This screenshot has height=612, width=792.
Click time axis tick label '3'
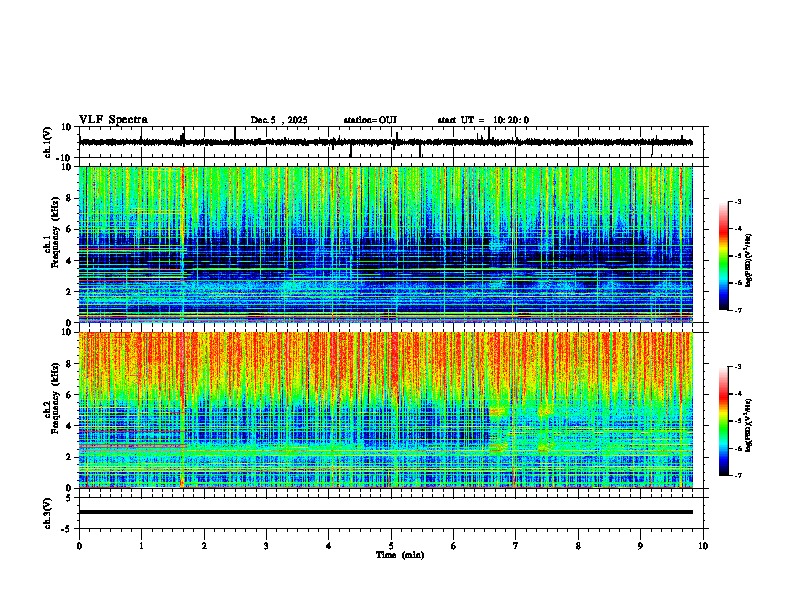tap(266, 546)
